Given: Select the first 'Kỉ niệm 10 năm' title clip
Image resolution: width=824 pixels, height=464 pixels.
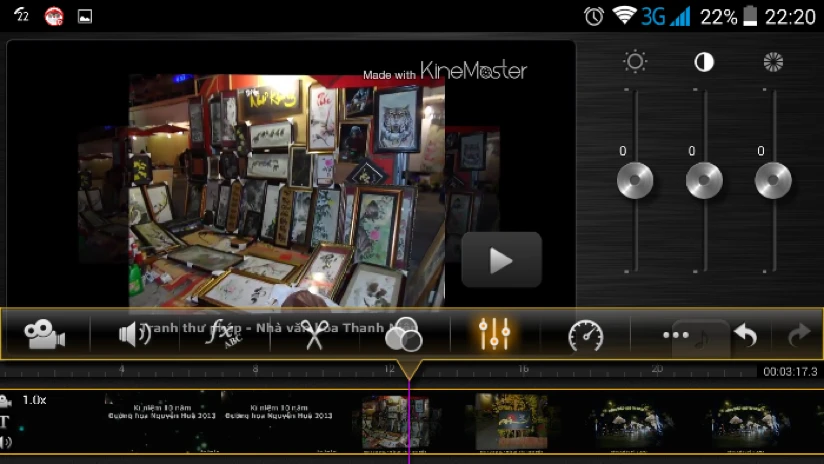Looking at the screenshot, I should click(162, 422).
